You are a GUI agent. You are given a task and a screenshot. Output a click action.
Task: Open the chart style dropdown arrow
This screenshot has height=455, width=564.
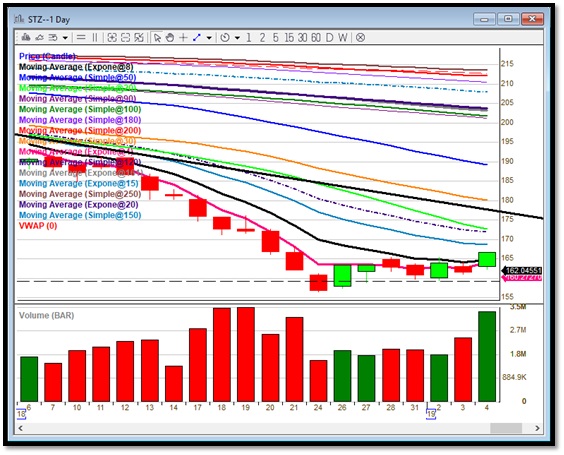pyautogui.click(x=65, y=38)
